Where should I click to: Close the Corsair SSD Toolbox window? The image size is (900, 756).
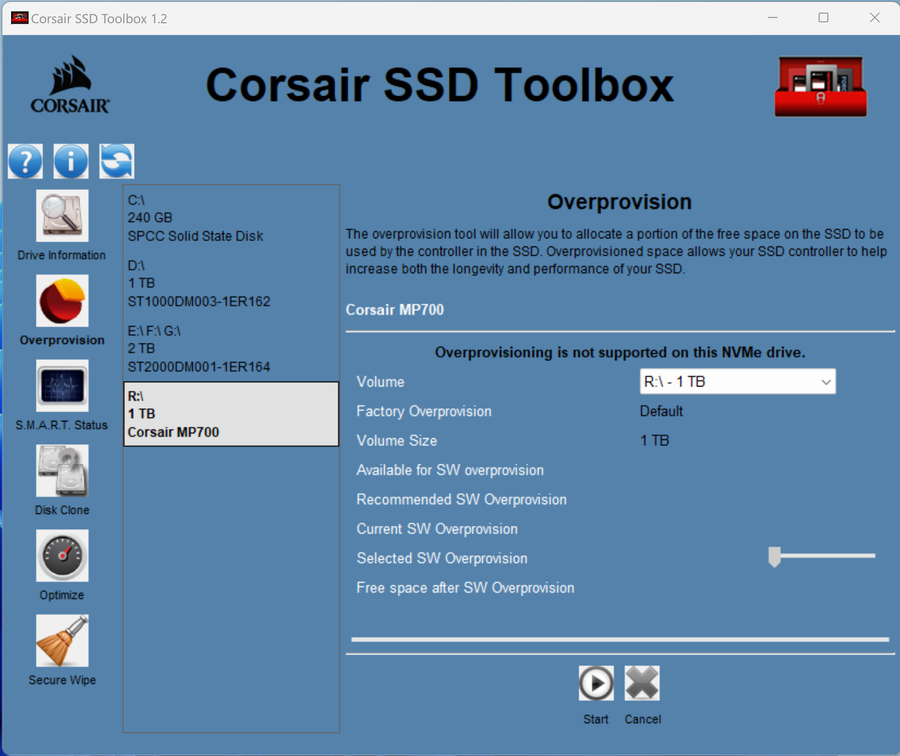click(x=874, y=18)
